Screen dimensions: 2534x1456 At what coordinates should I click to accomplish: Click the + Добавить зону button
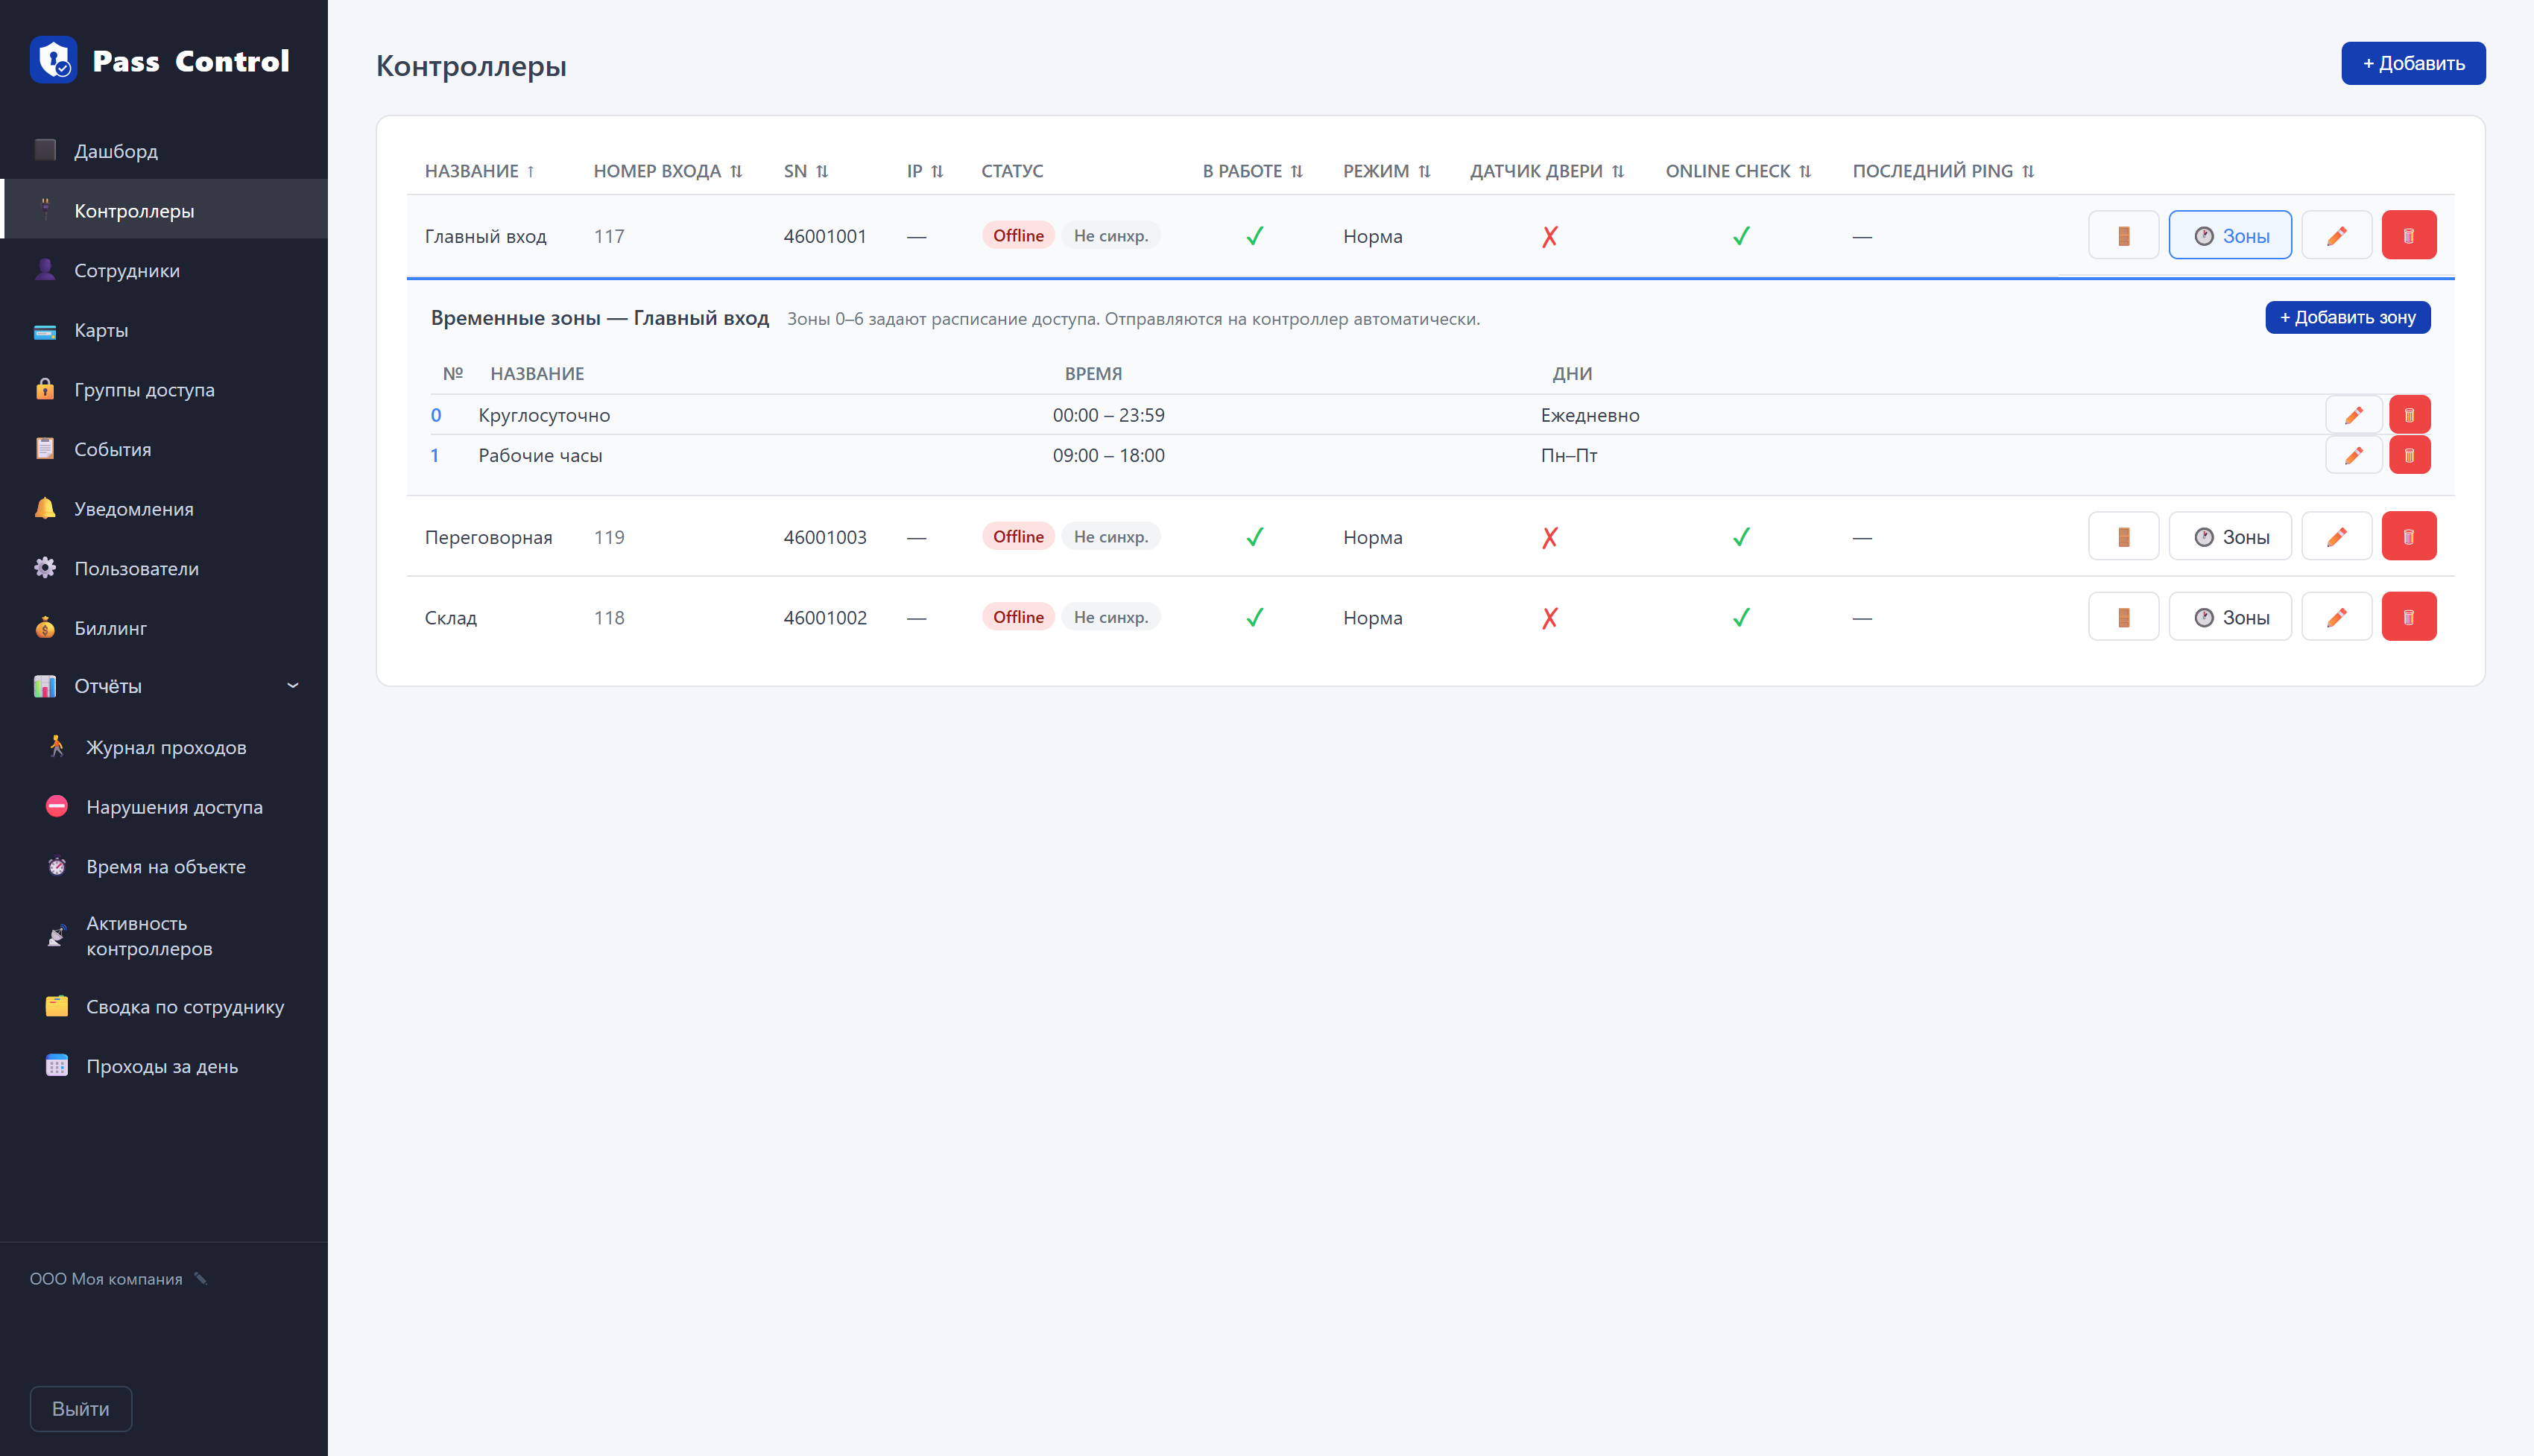tap(2347, 318)
